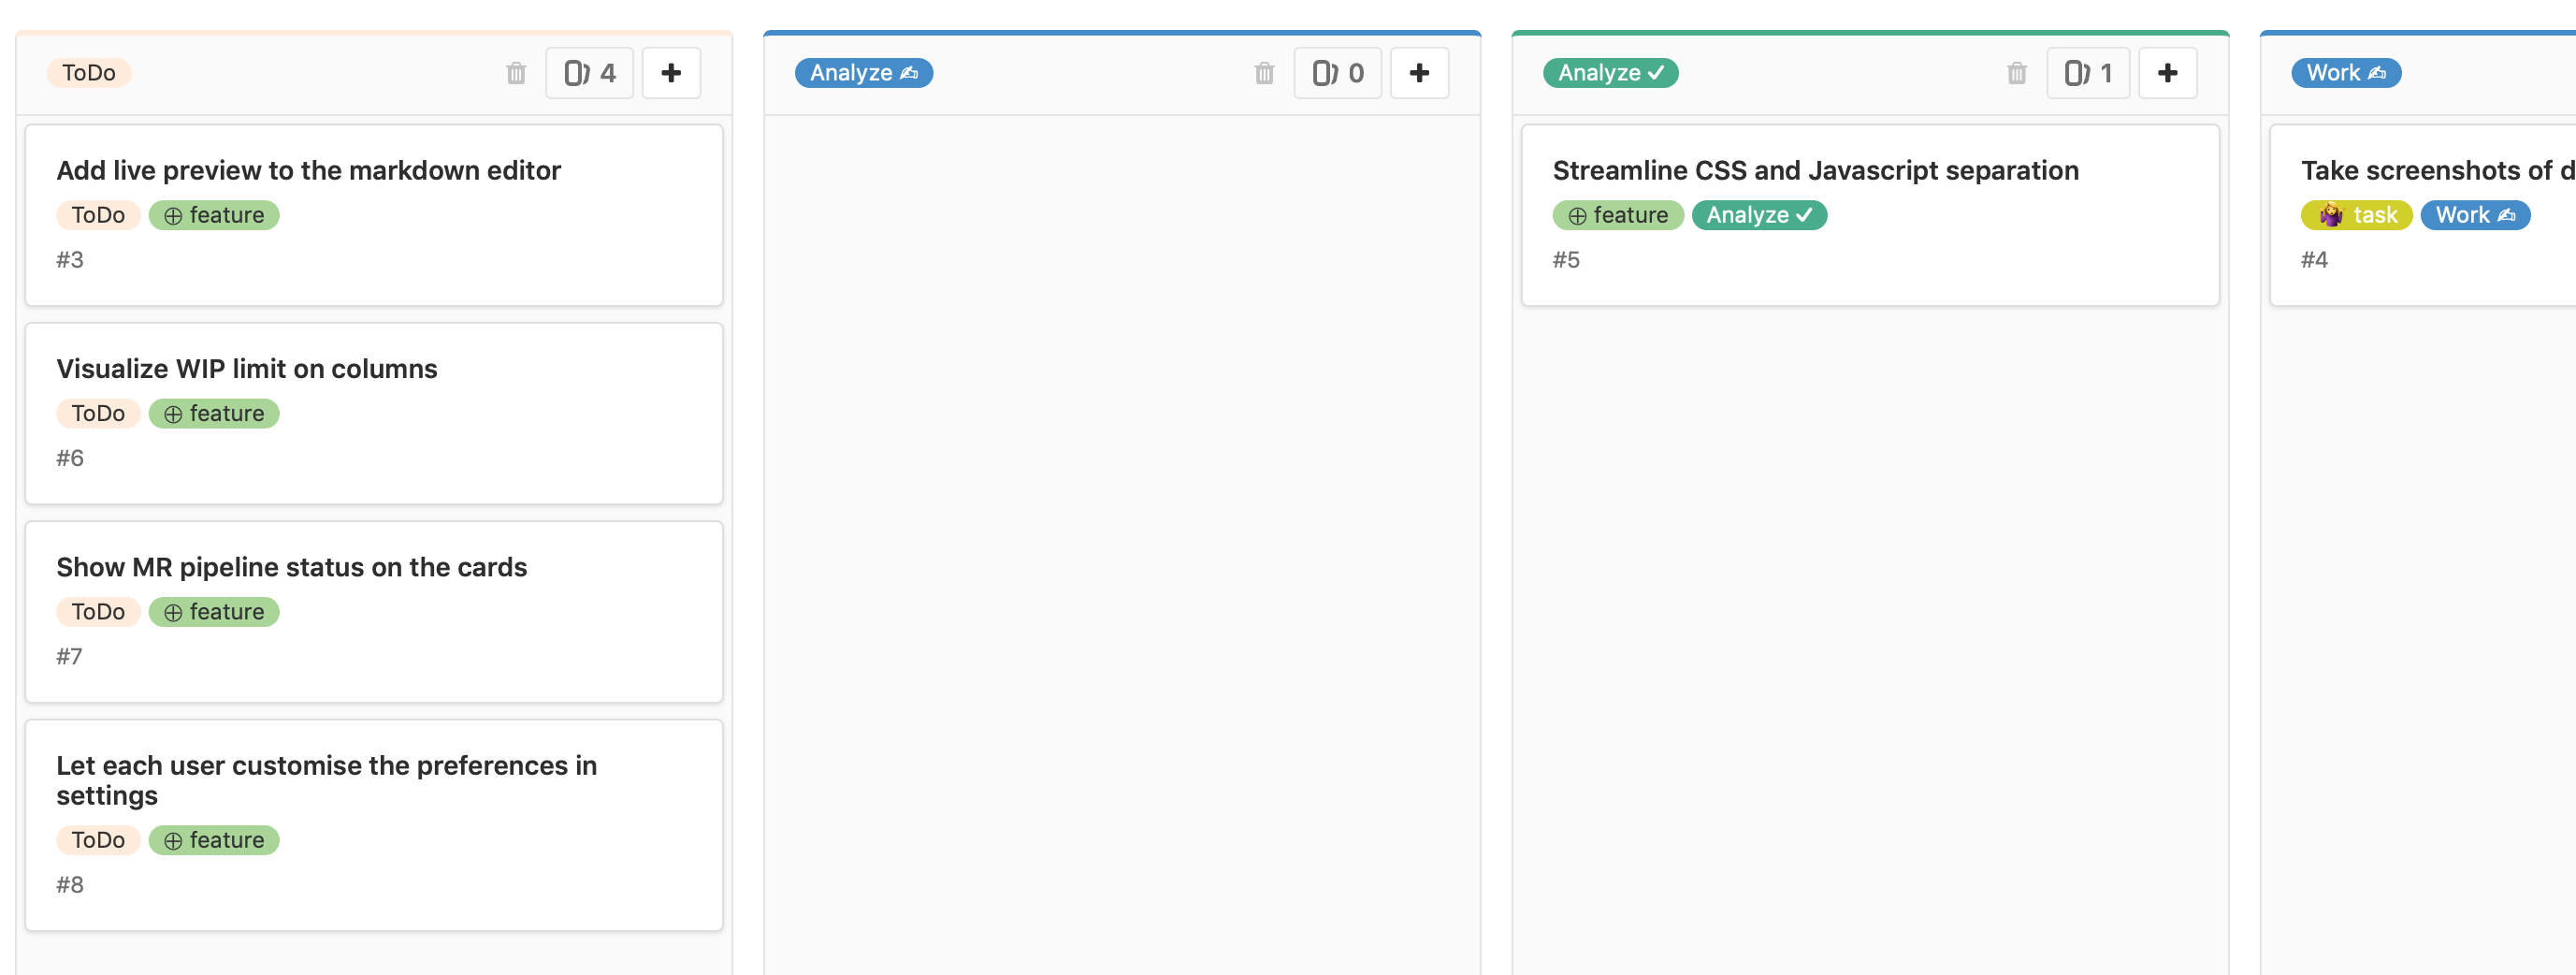Click the trash icon in the Analyze done column
Screen dimensions: 2576x975
click(2017, 72)
